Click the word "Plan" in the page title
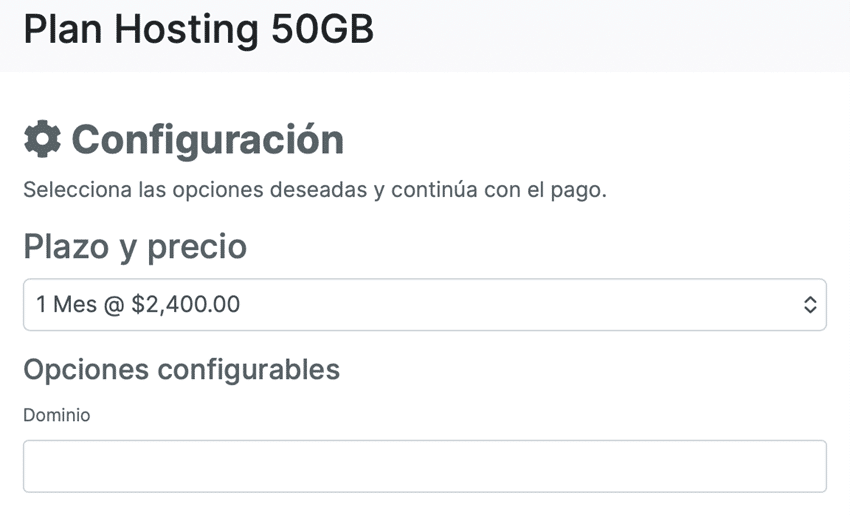Viewport: 850px width, 515px height. [62, 30]
